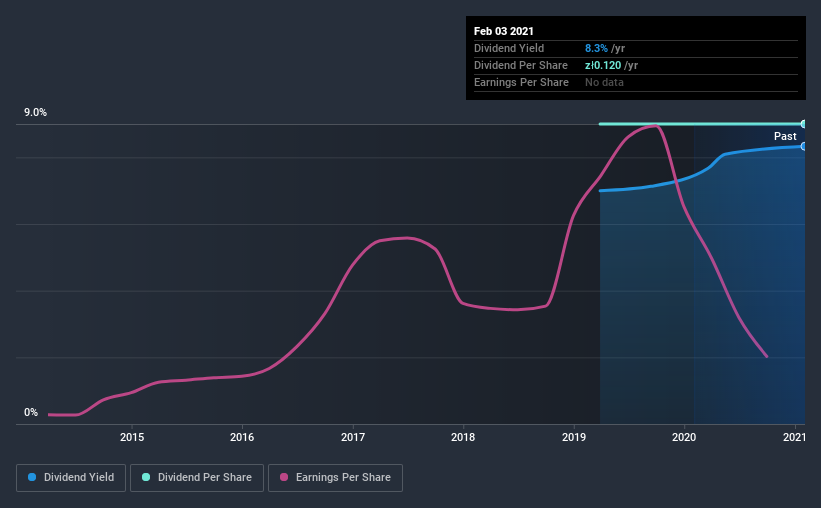This screenshot has width=821, height=508.
Task: Click the 2019 x-axis label
Action: coord(574,437)
